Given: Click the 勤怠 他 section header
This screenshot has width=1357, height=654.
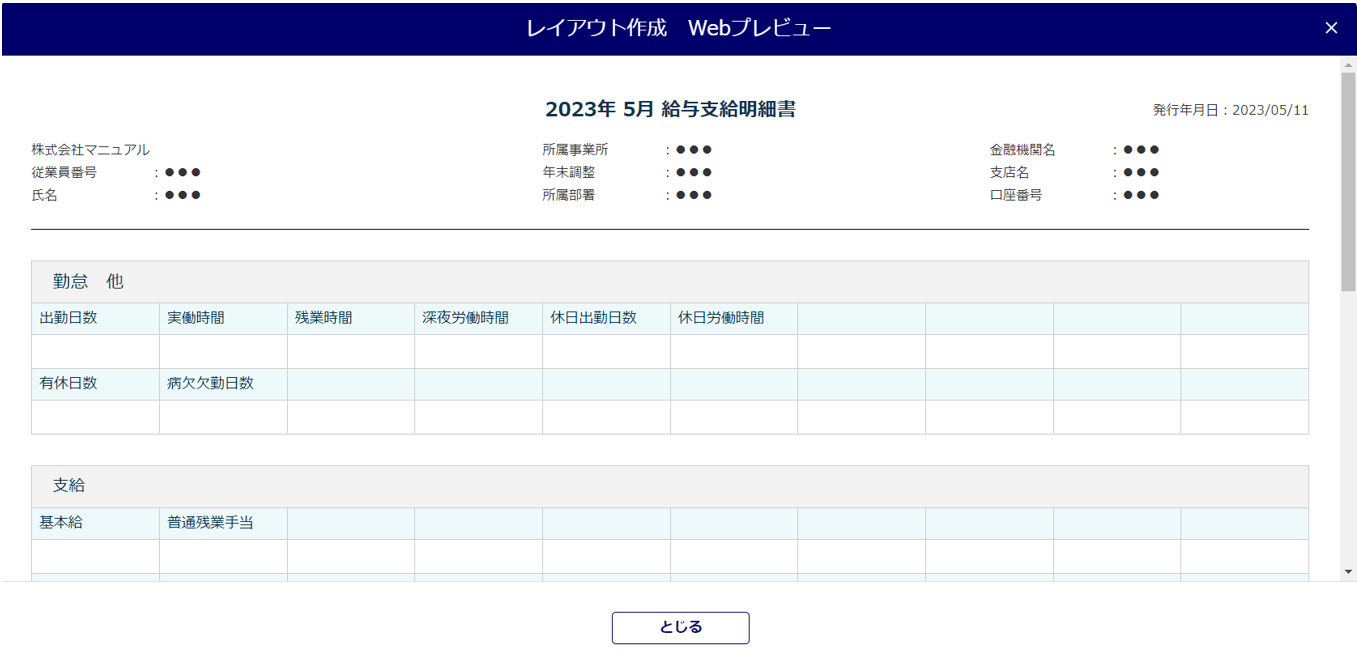Looking at the screenshot, I should click(x=670, y=282).
